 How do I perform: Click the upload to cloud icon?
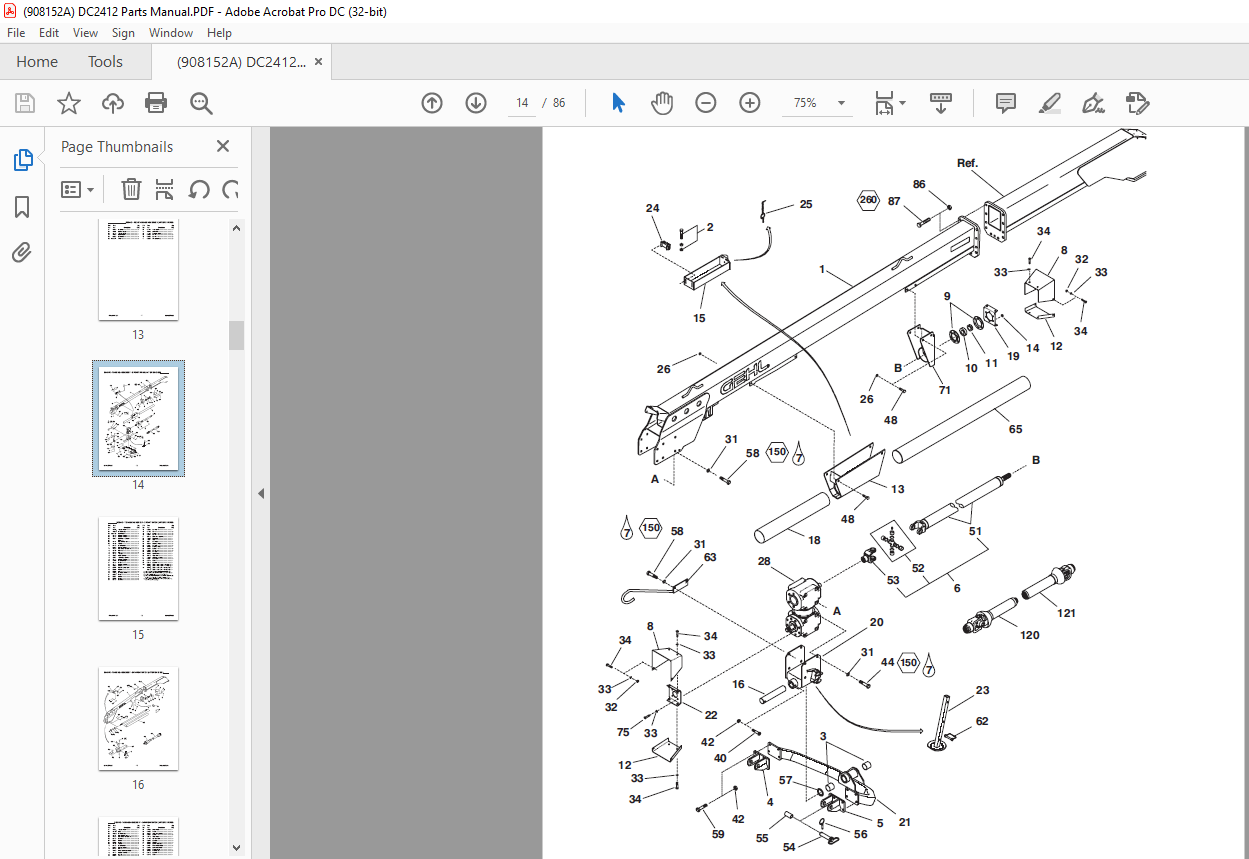(113, 103)
